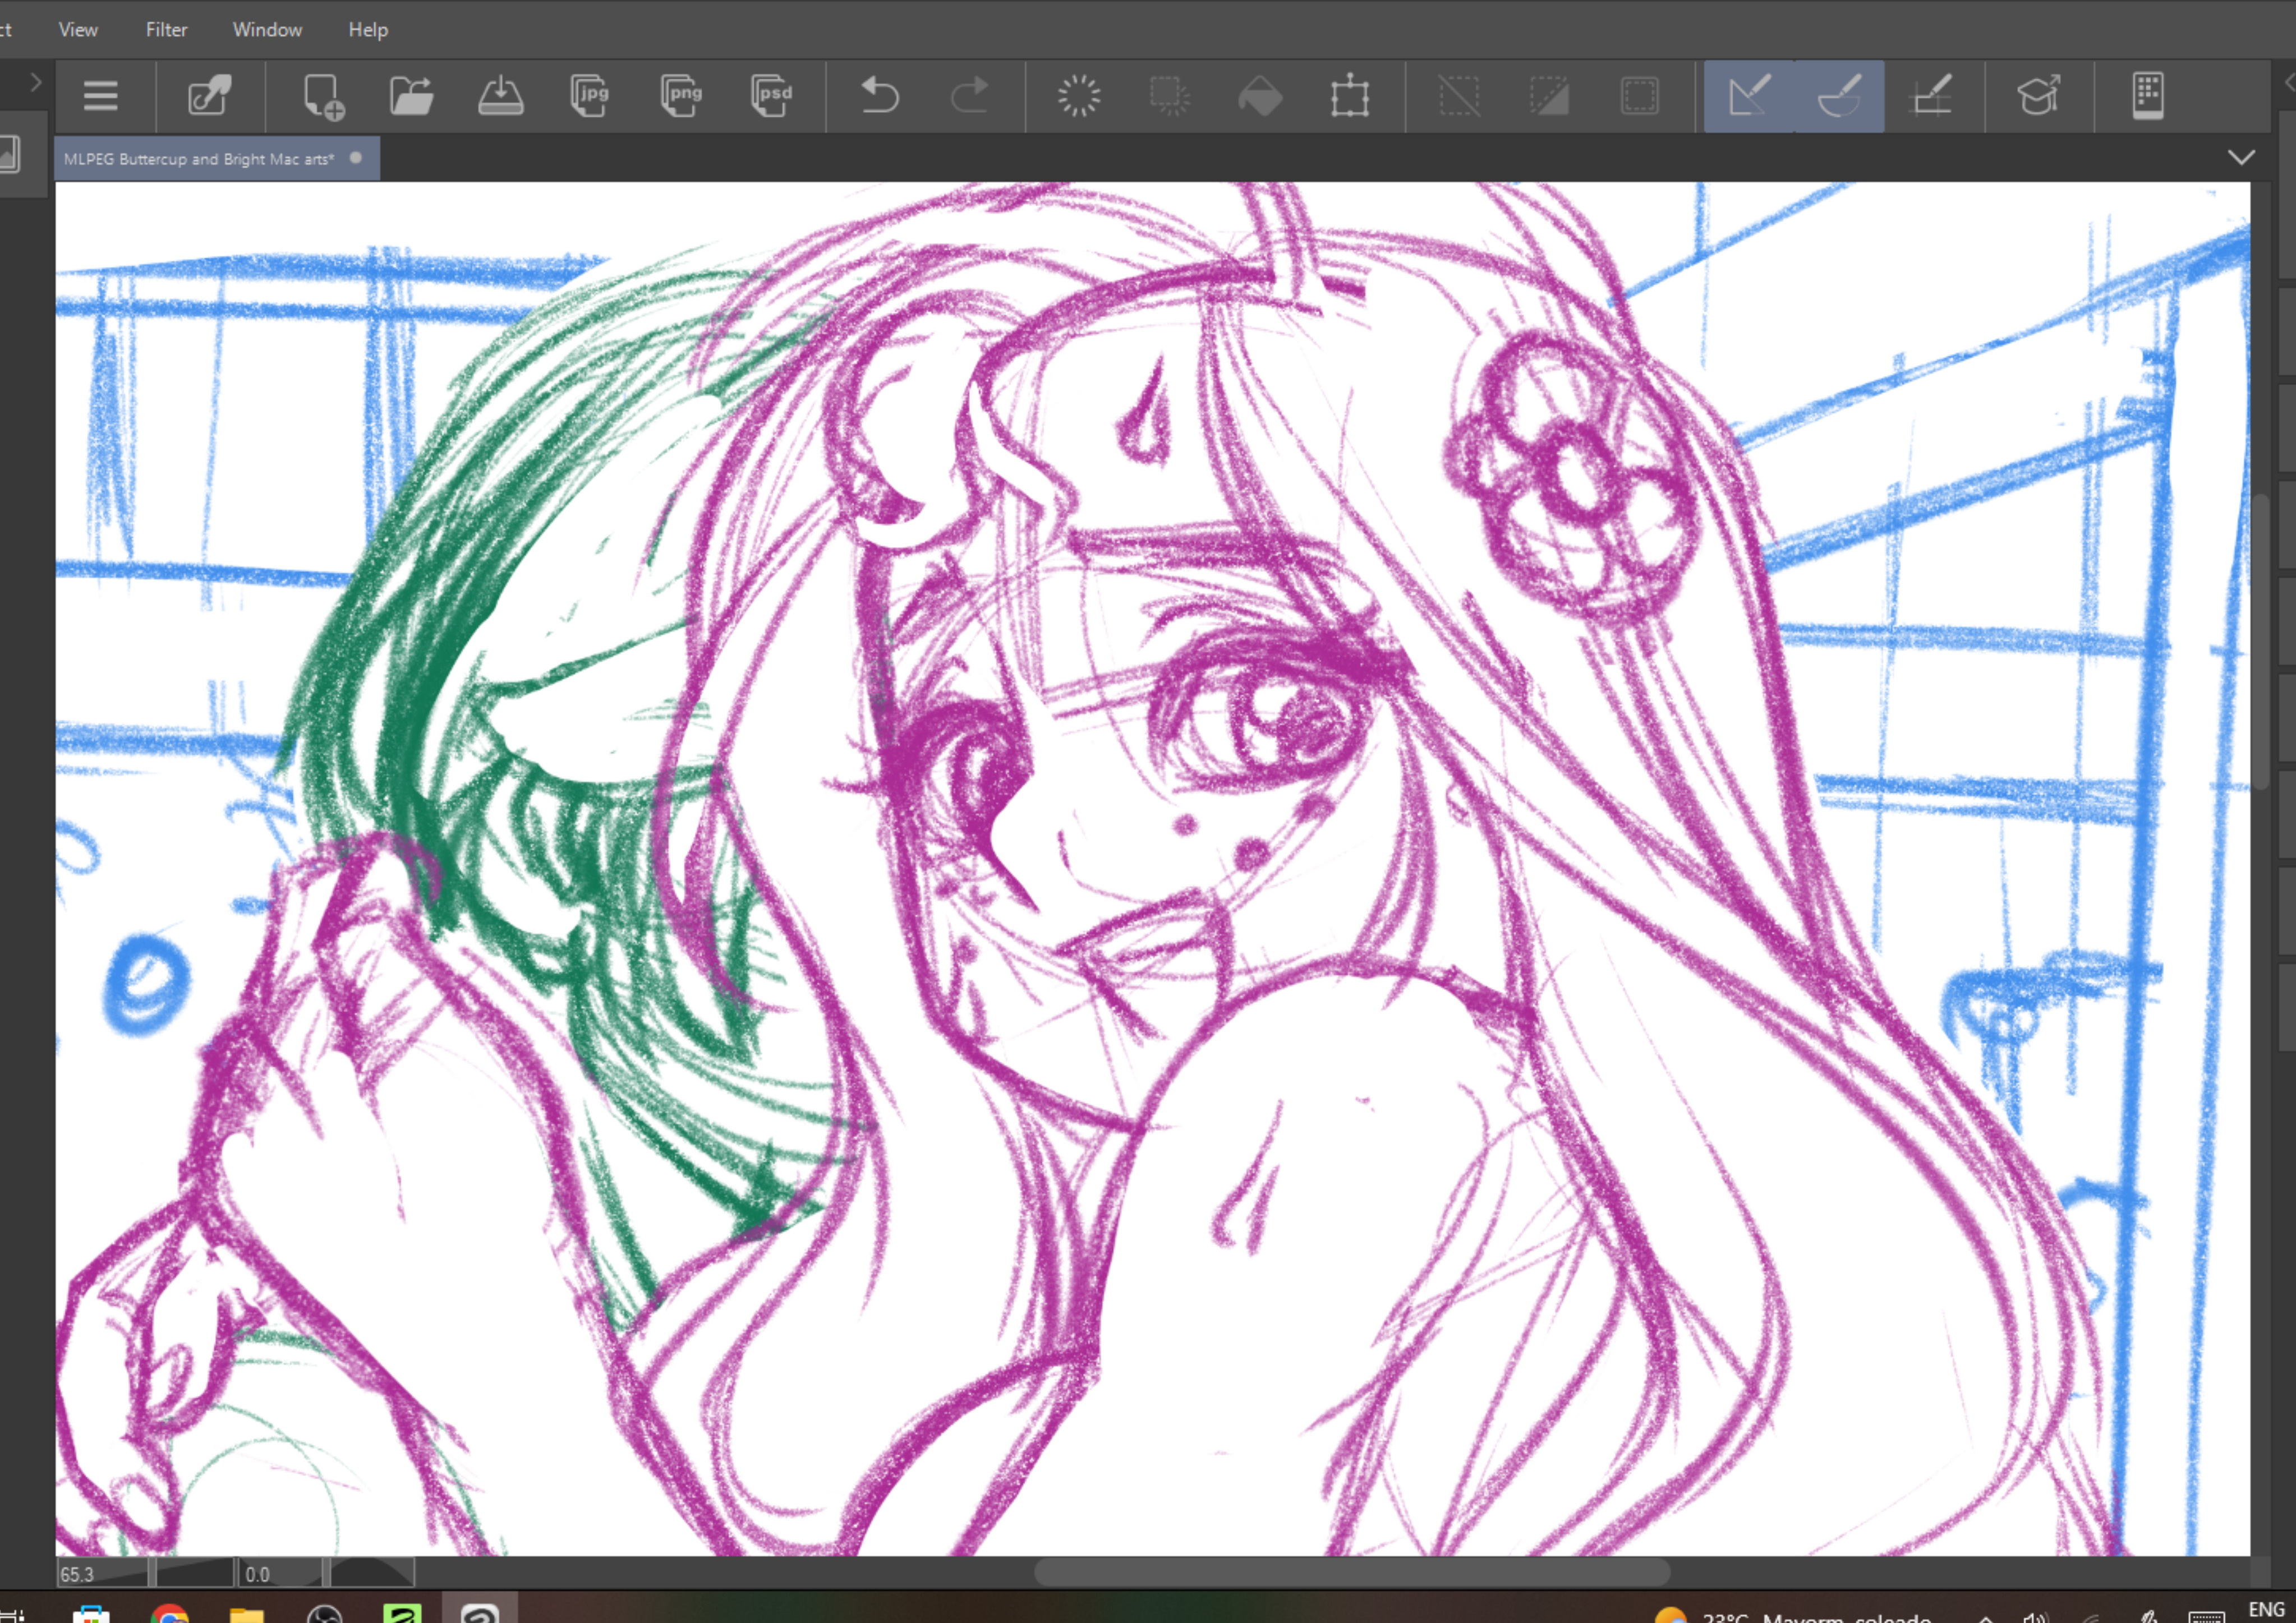
Task: Toggle Show Selection Border icon
Action: pyautogui.click(x=1640, y=96)
